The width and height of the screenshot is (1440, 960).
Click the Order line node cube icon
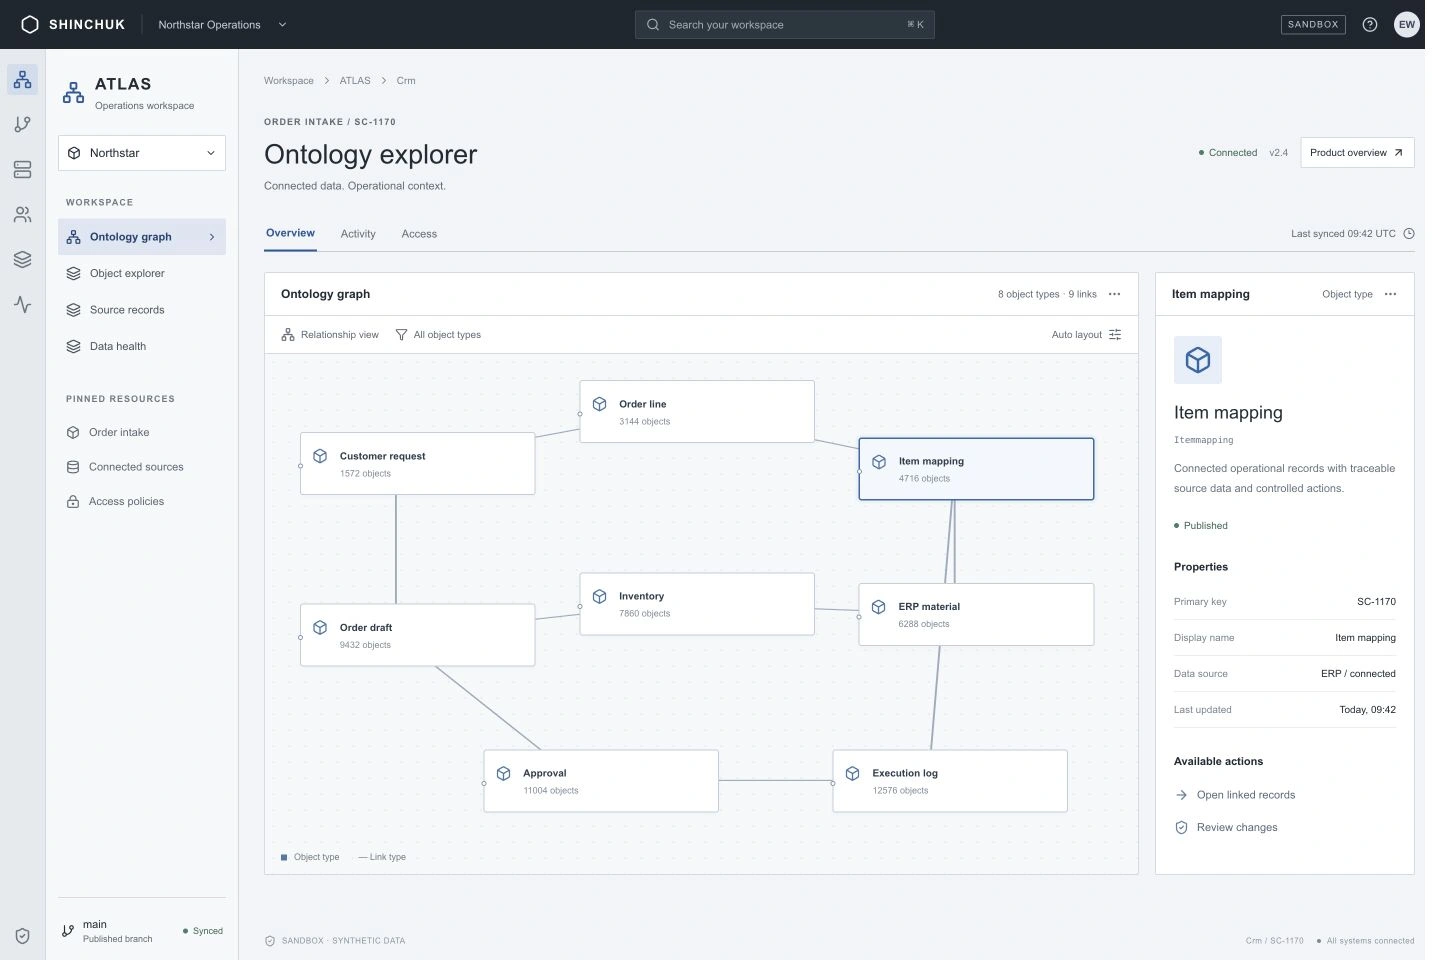[600, 404]
